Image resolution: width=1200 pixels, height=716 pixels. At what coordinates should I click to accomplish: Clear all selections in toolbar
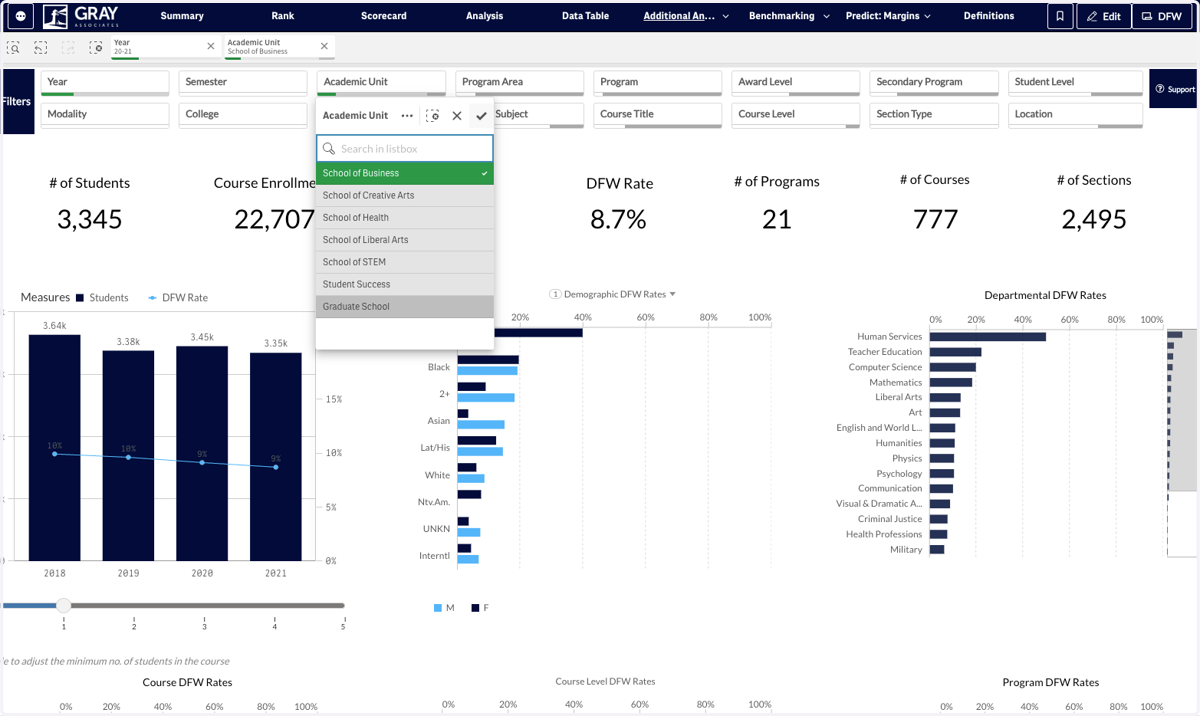96,47
